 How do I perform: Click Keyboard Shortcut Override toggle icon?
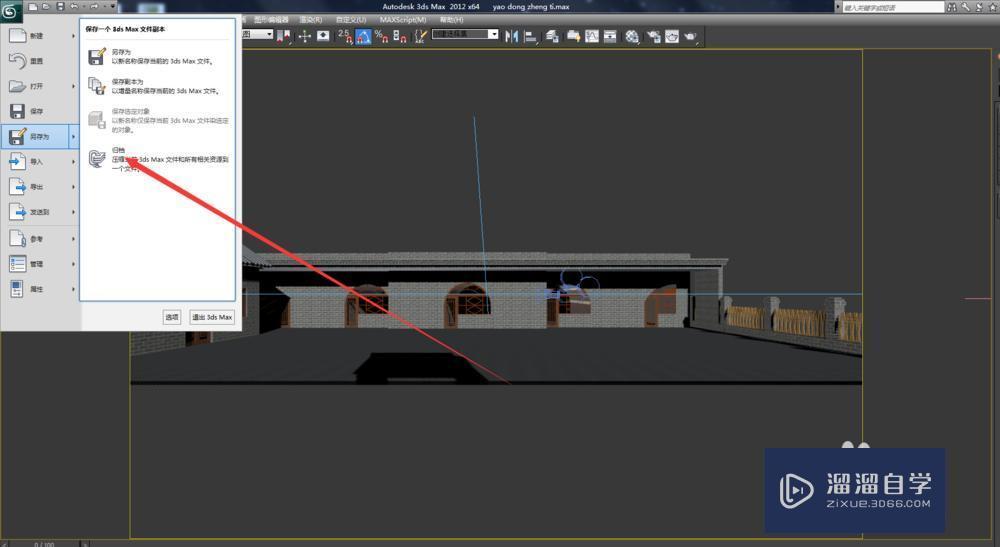[323, 36]
